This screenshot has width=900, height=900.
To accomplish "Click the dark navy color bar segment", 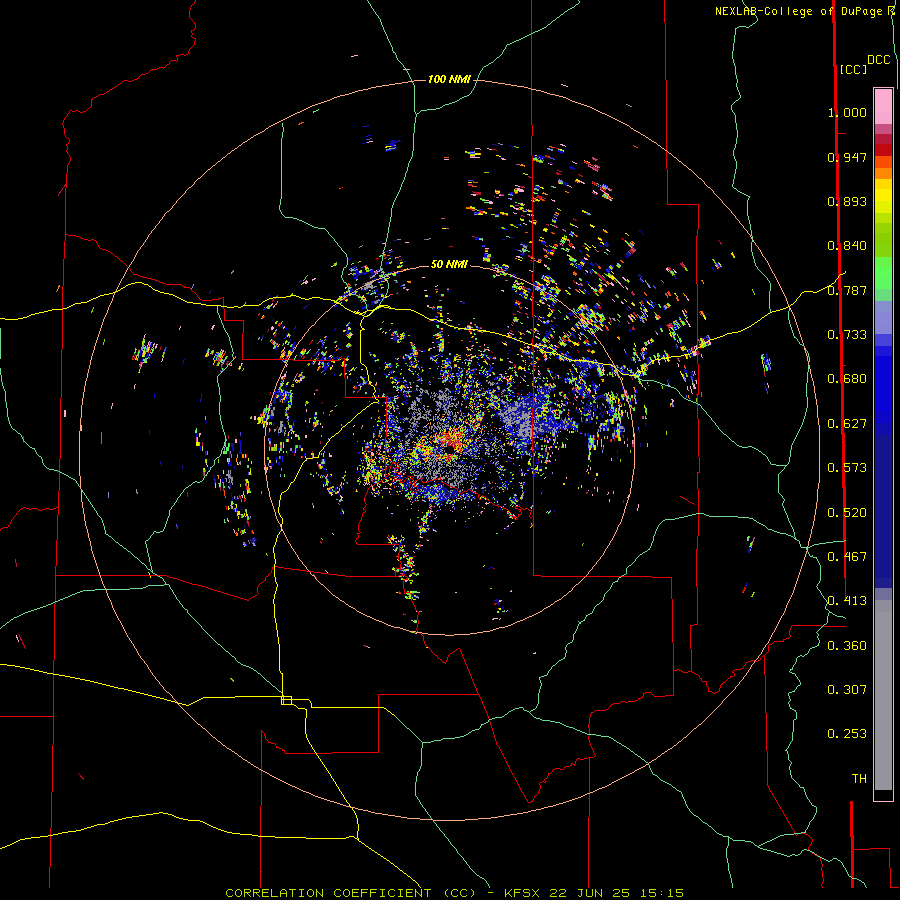I will coord(883,505).
